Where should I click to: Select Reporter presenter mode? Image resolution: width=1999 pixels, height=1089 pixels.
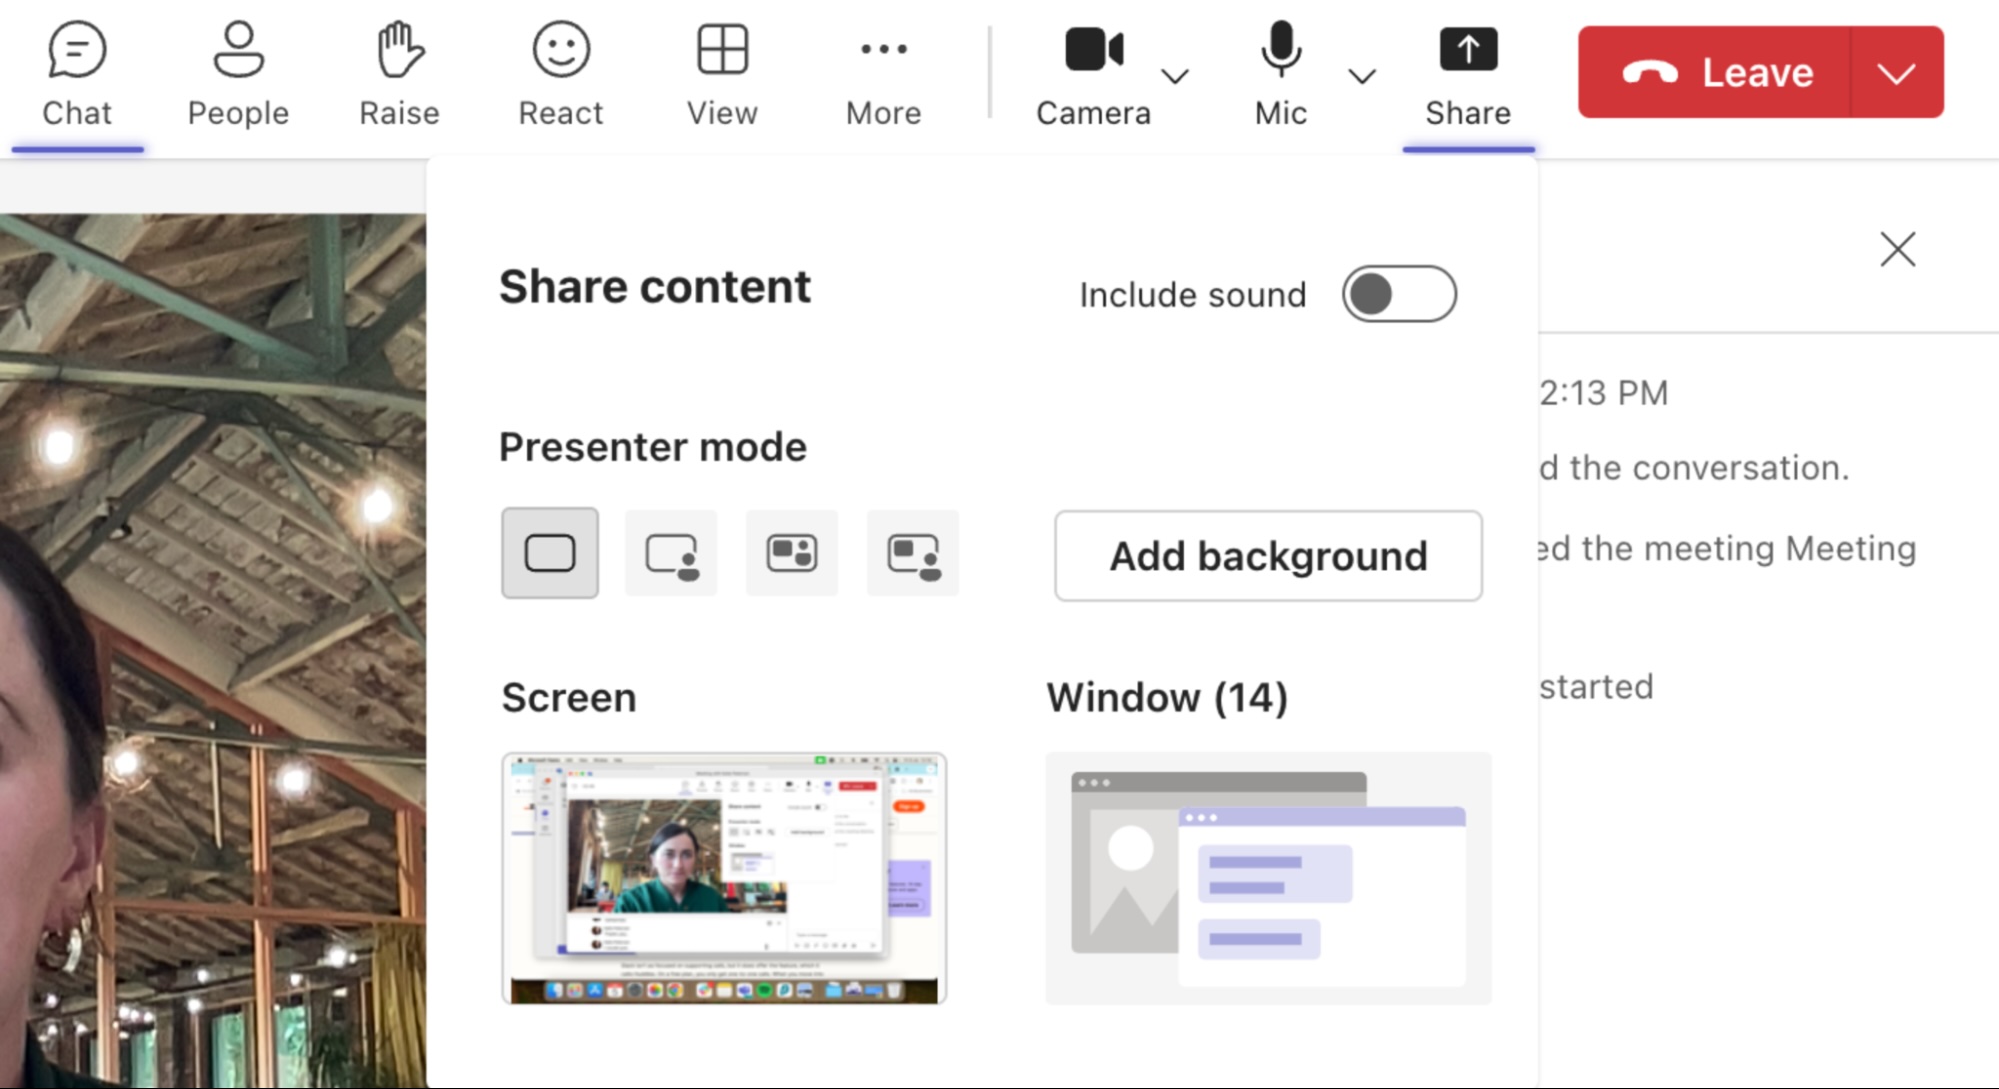click(913, 553)
